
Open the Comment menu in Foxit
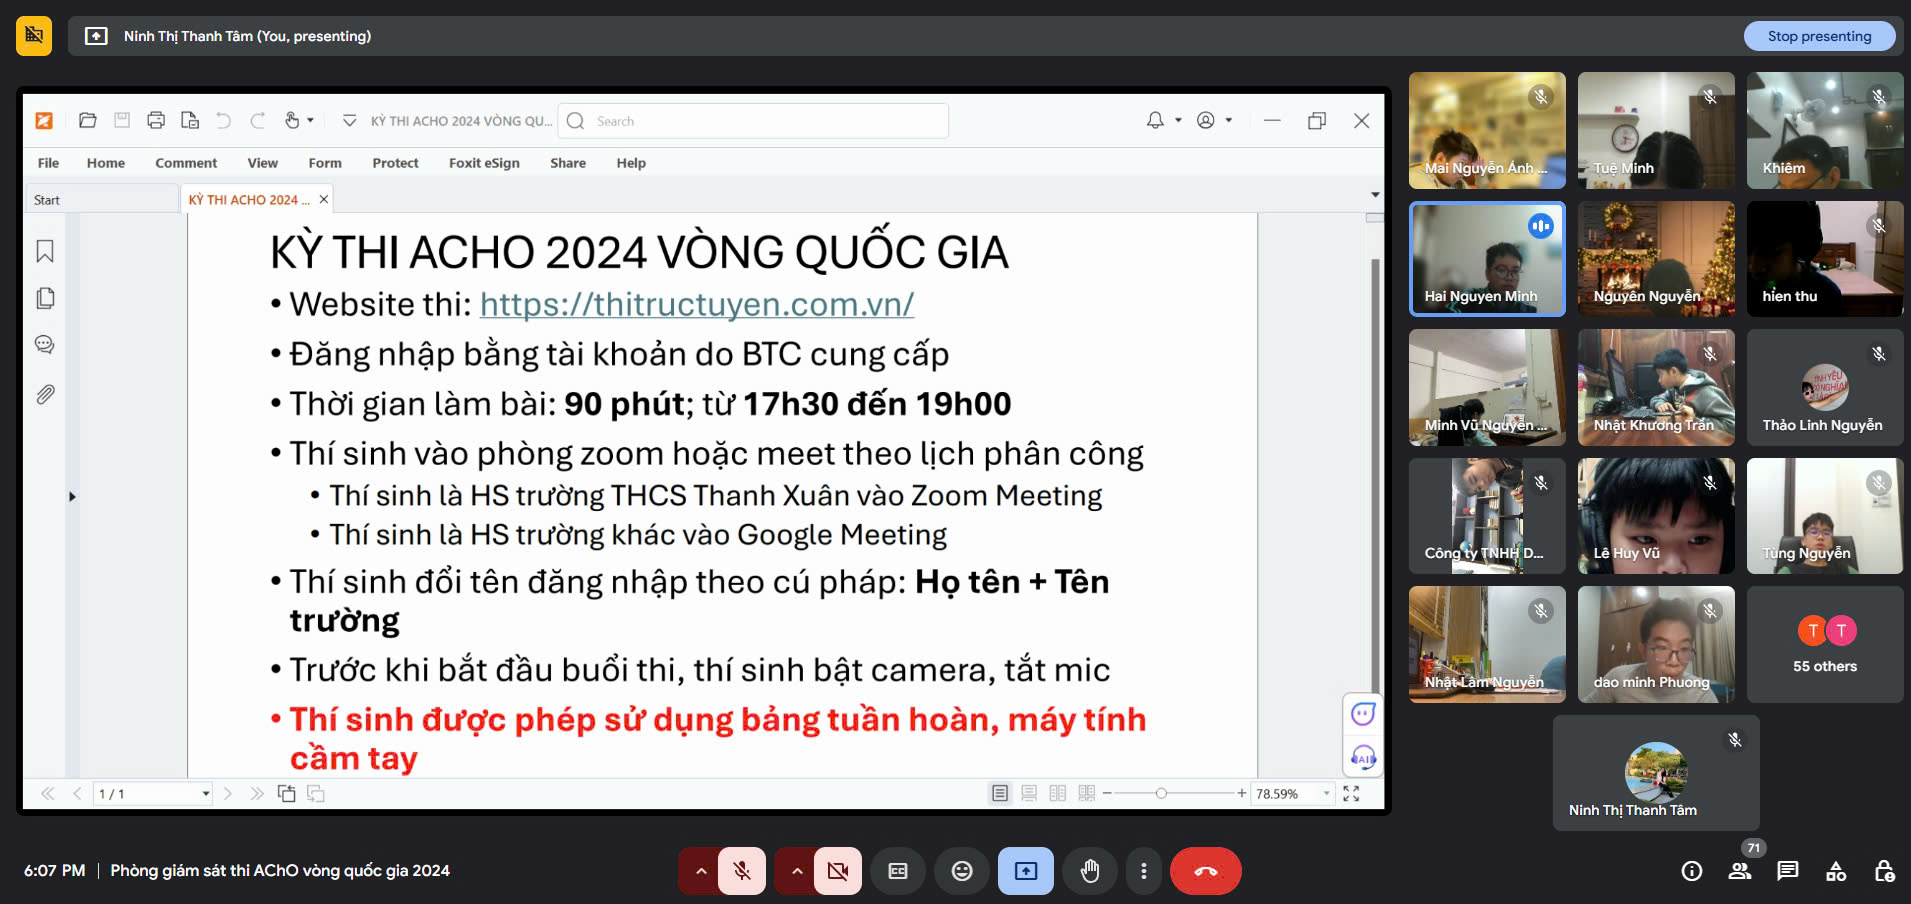point(186,163)
